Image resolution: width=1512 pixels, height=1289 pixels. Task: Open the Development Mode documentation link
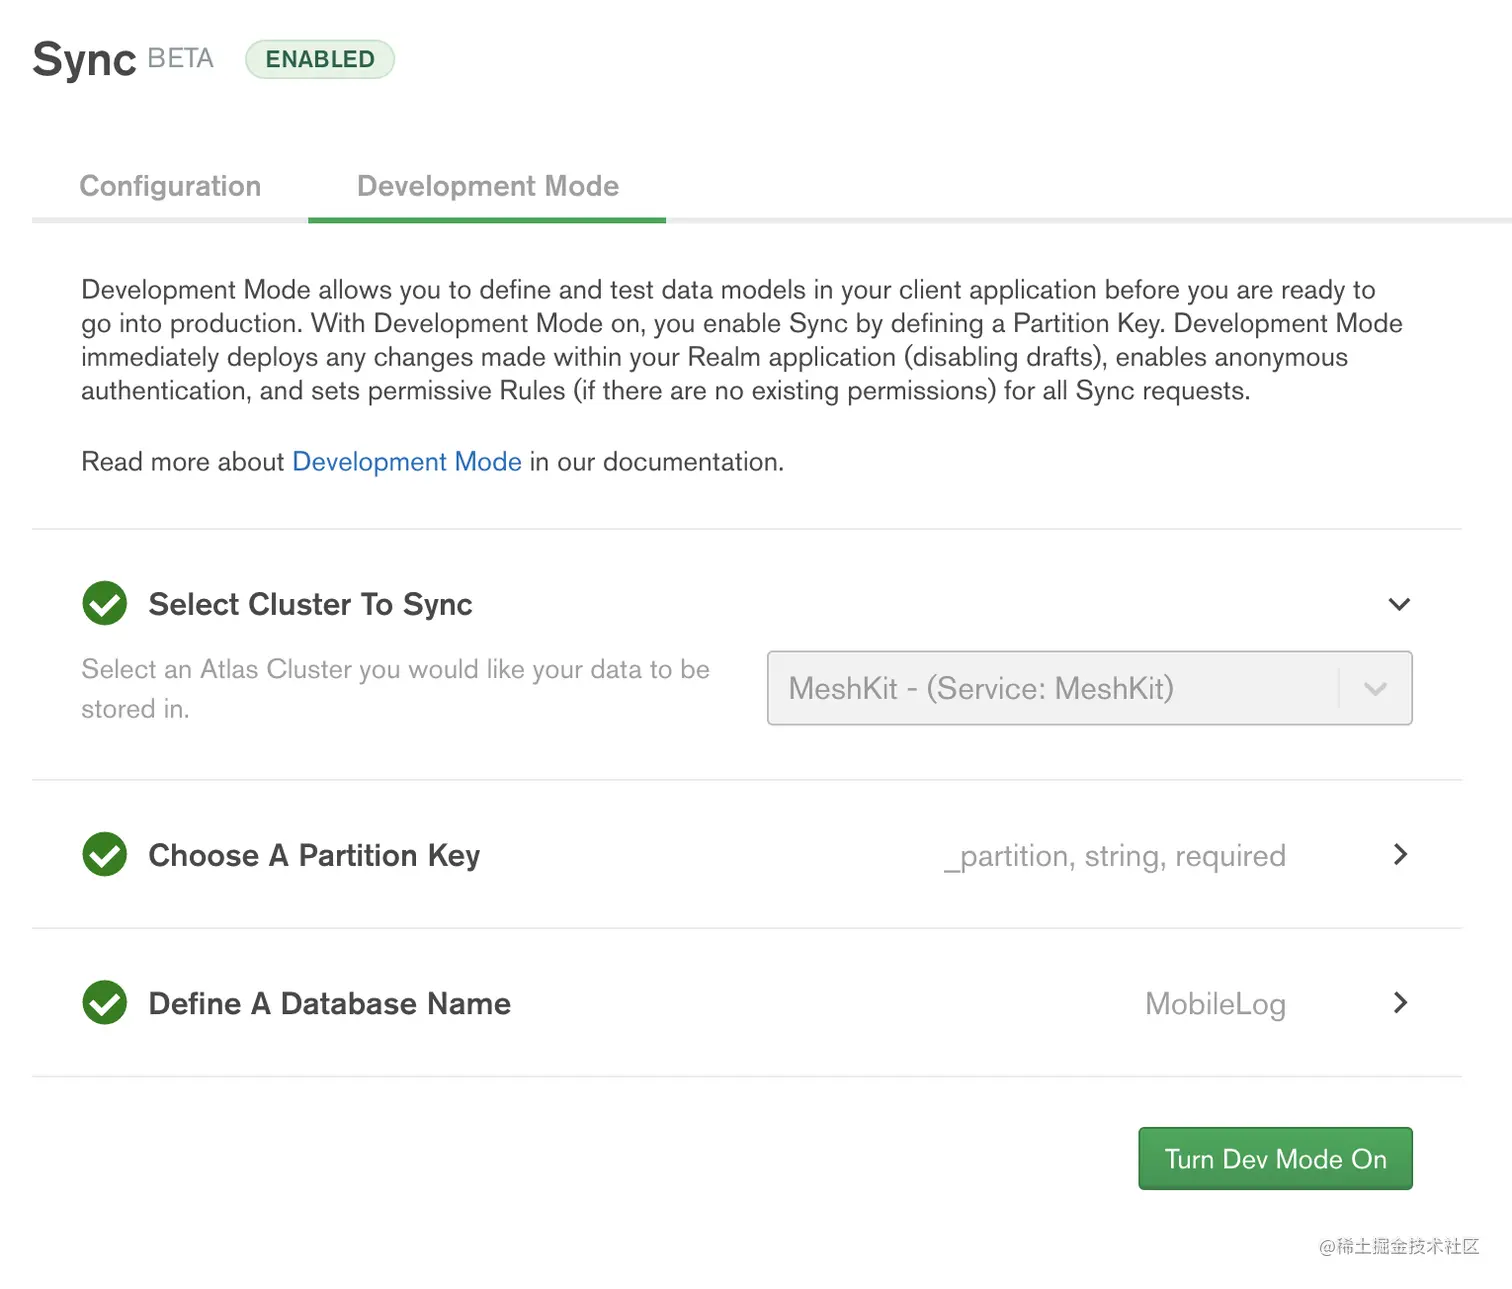coord(407,461)
